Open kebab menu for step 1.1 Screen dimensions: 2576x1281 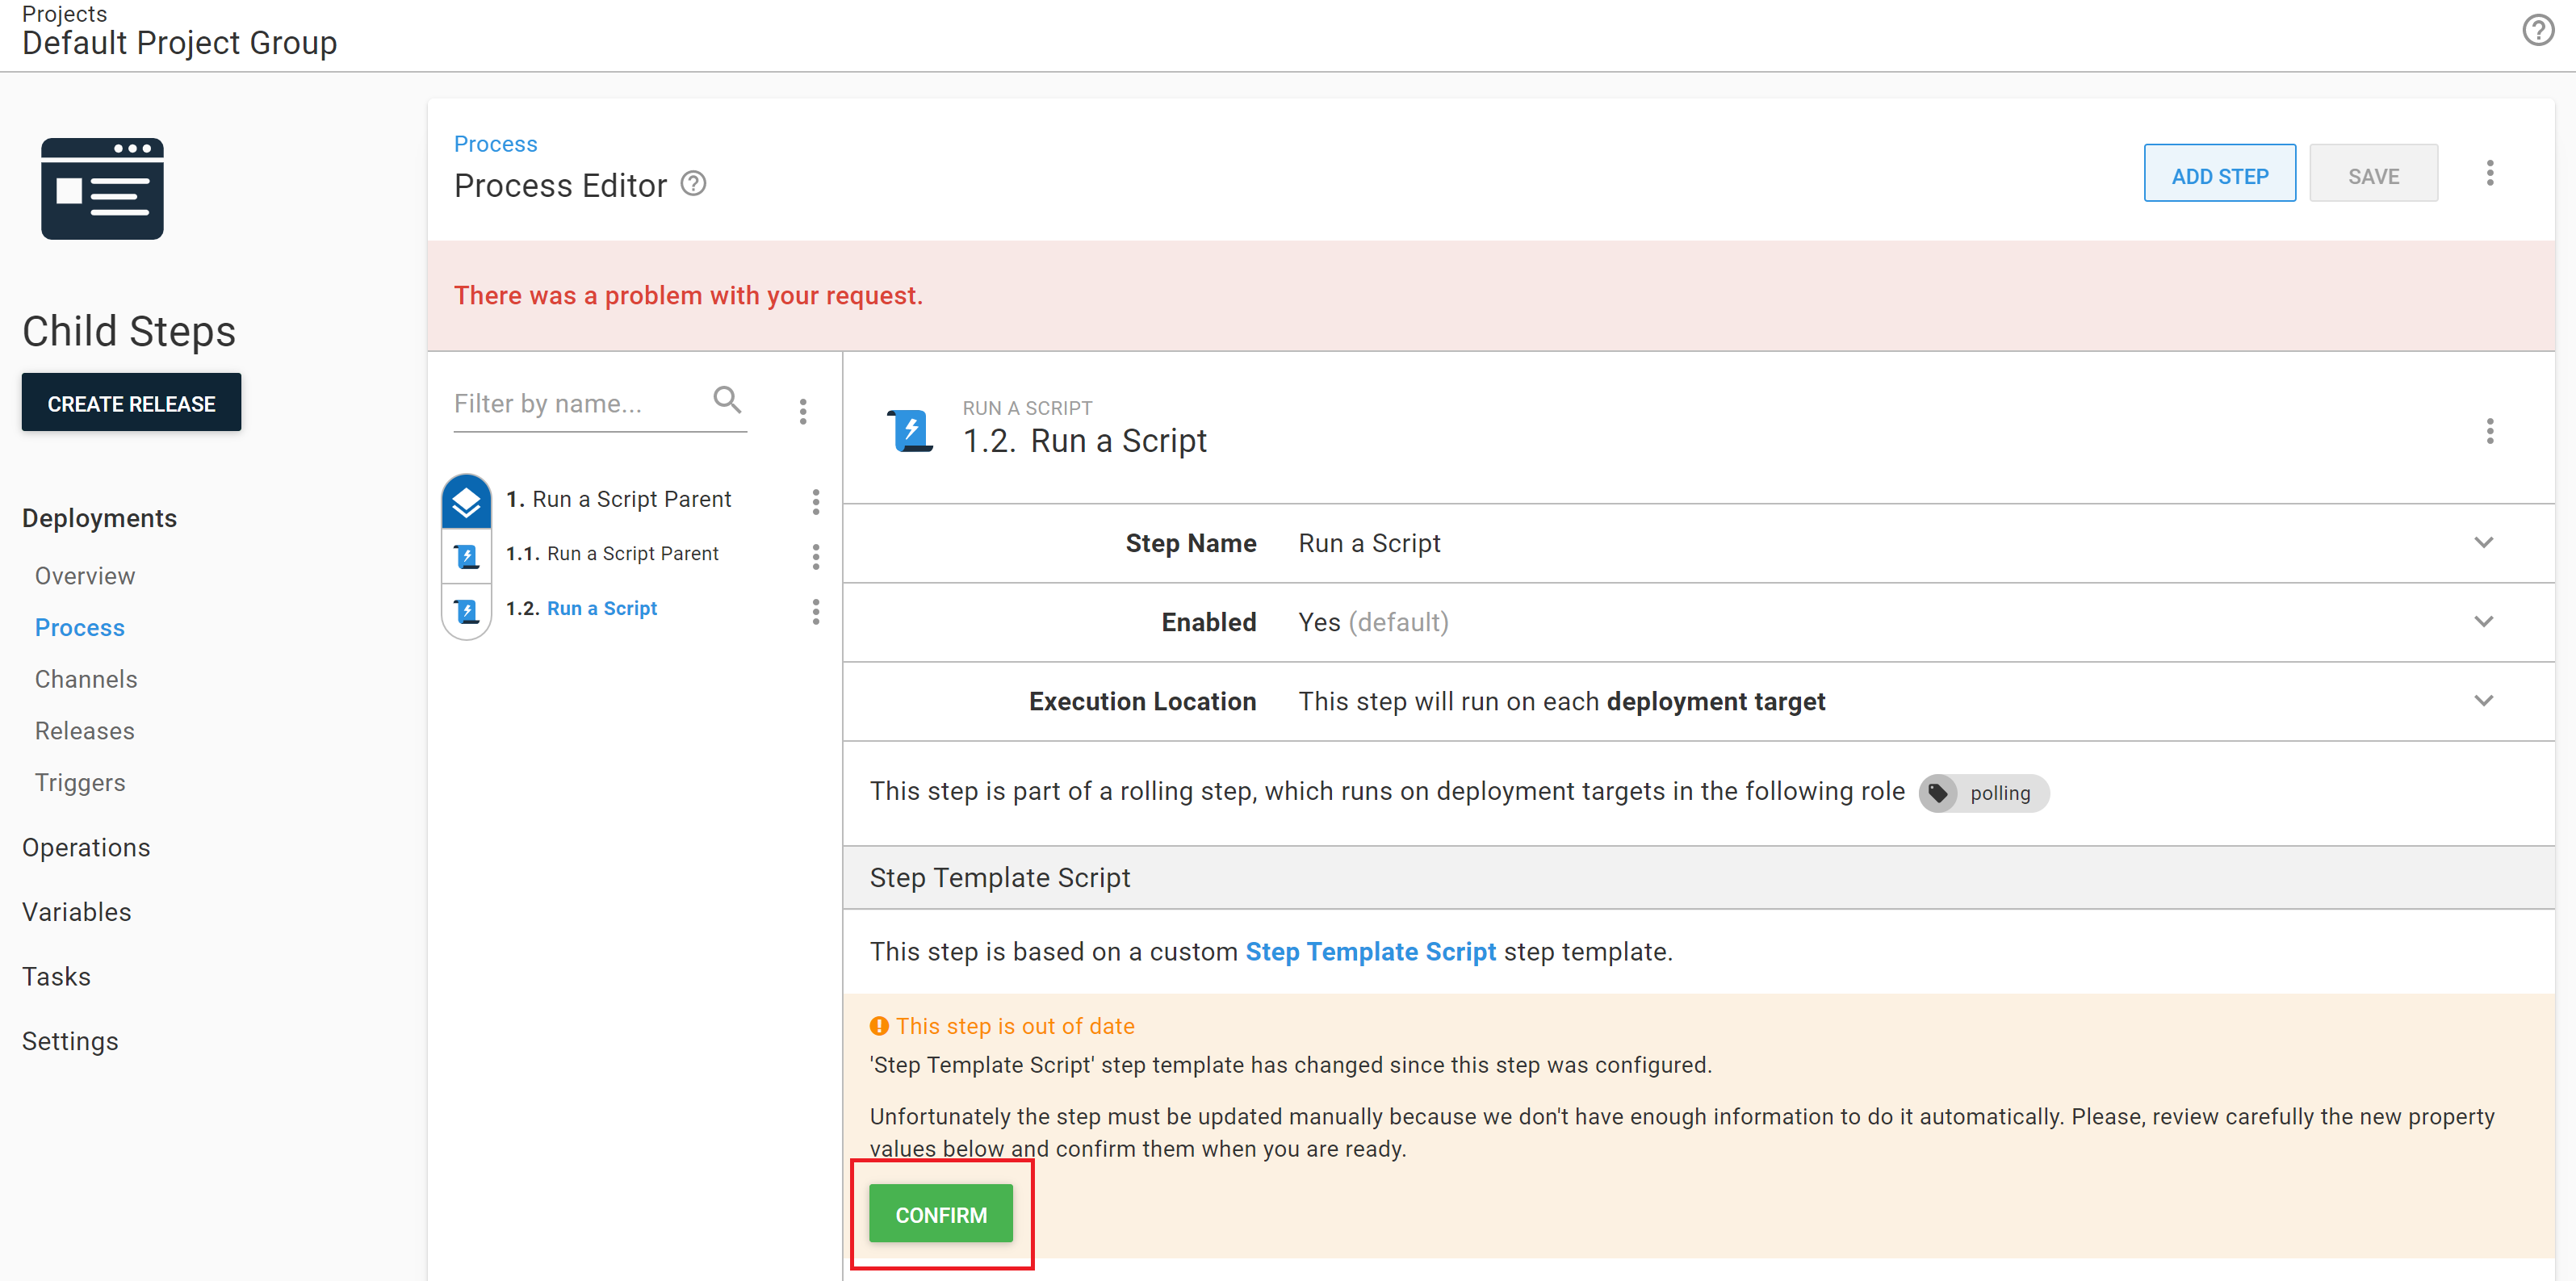817,557
